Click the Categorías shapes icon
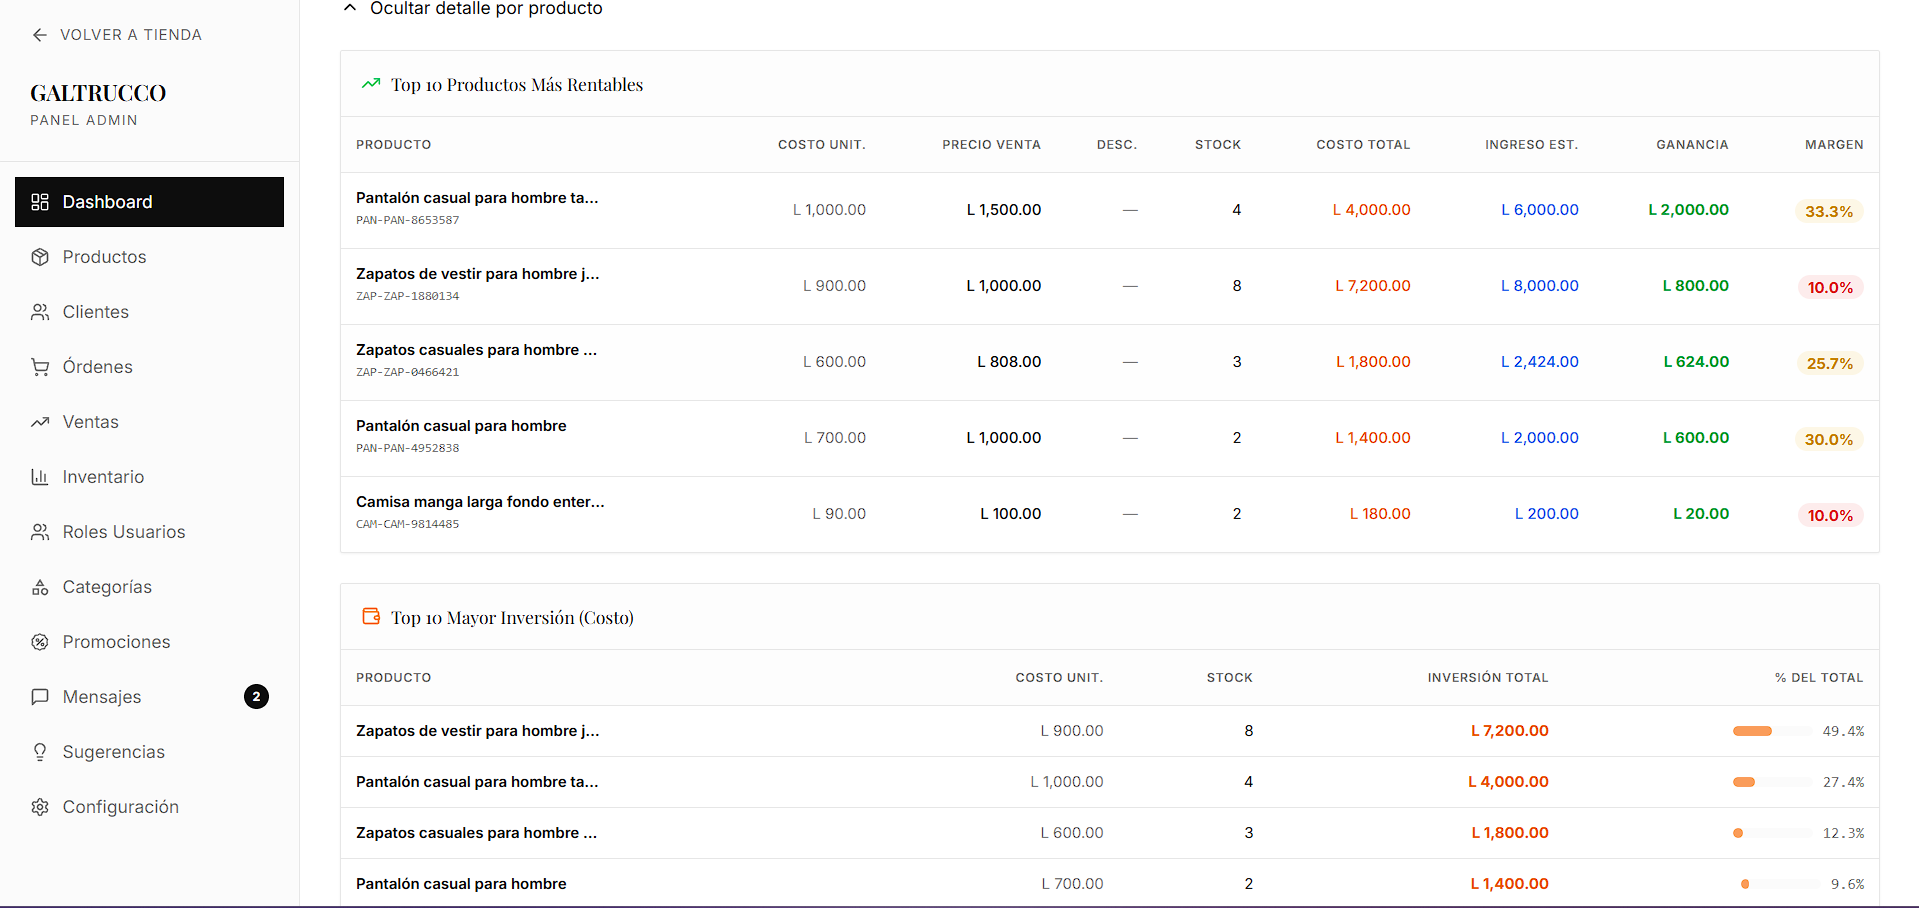 40,587
